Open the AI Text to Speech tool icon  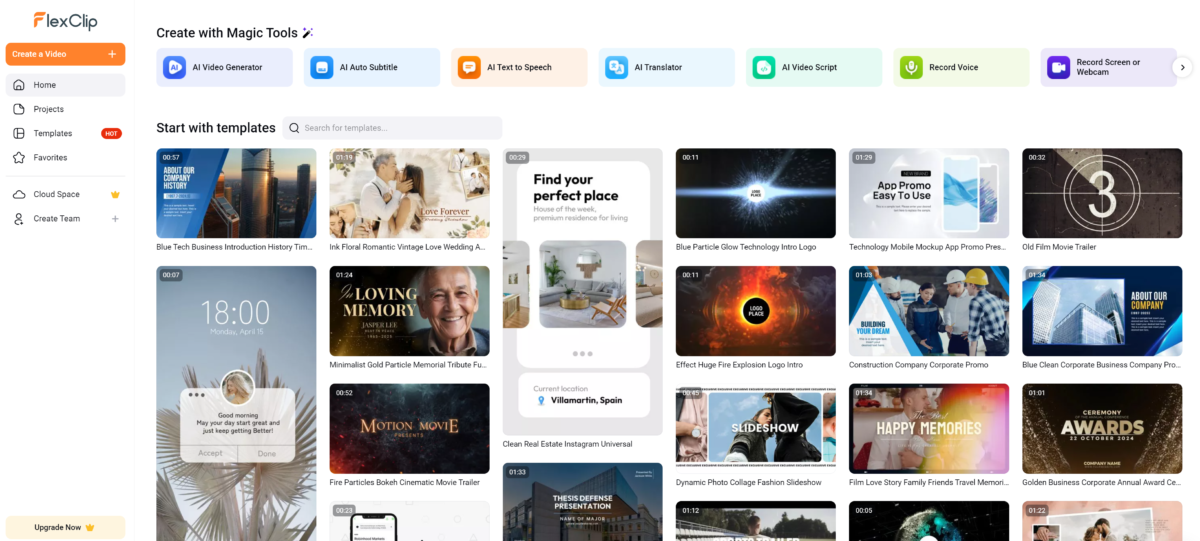click(469, 67)
